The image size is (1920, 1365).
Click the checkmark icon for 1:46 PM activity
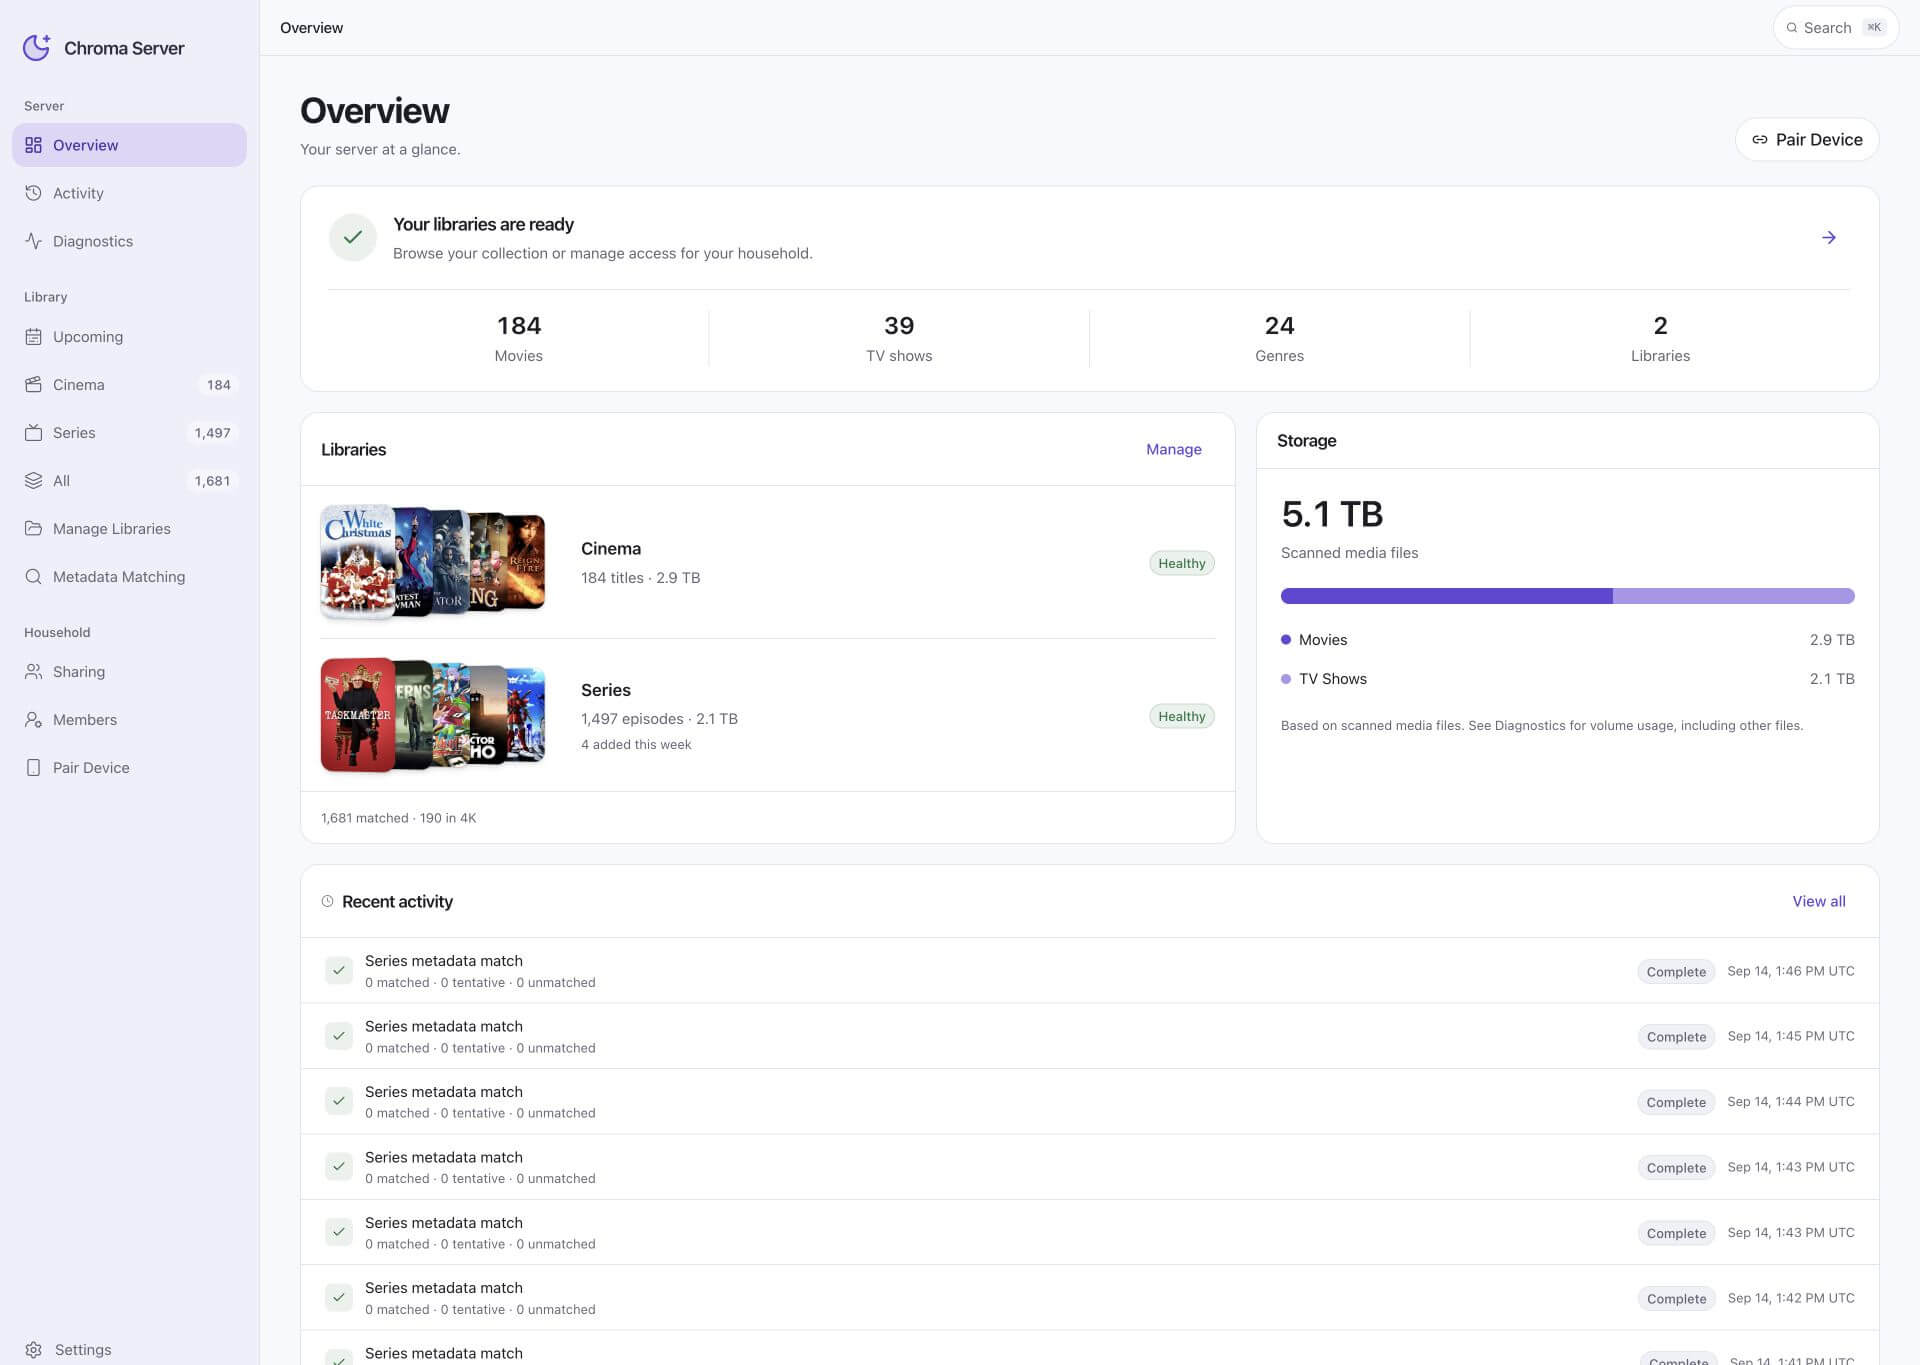[x=339, y=971]
